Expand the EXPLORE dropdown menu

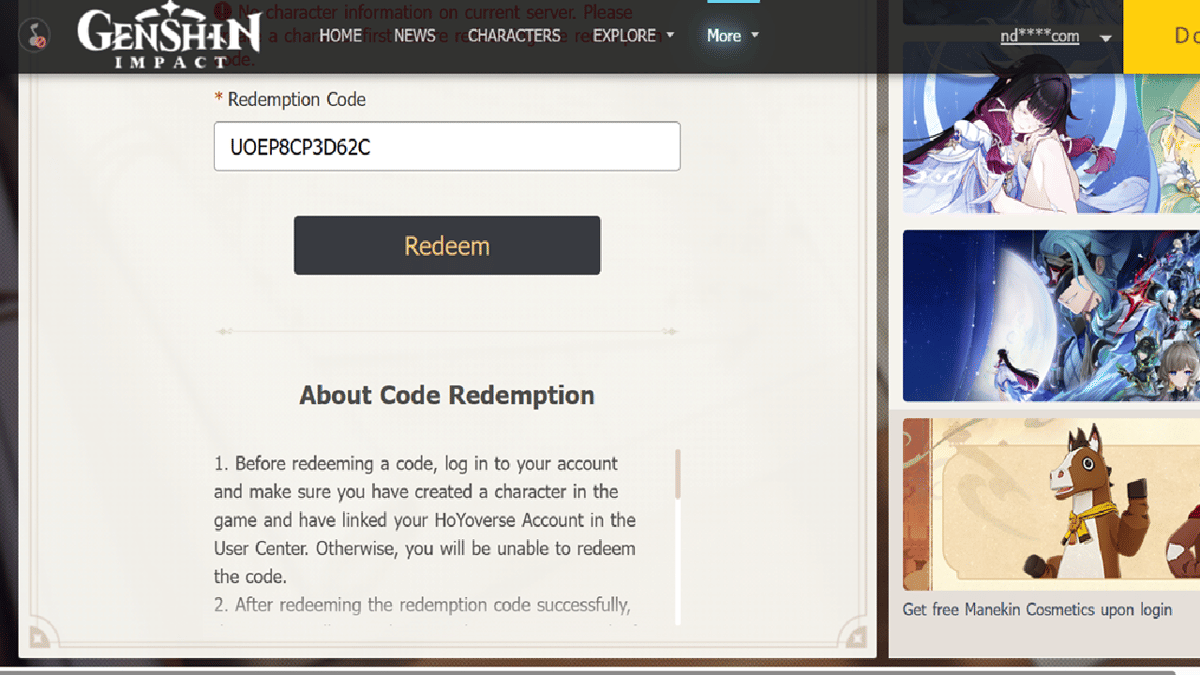tap(632, 35)
